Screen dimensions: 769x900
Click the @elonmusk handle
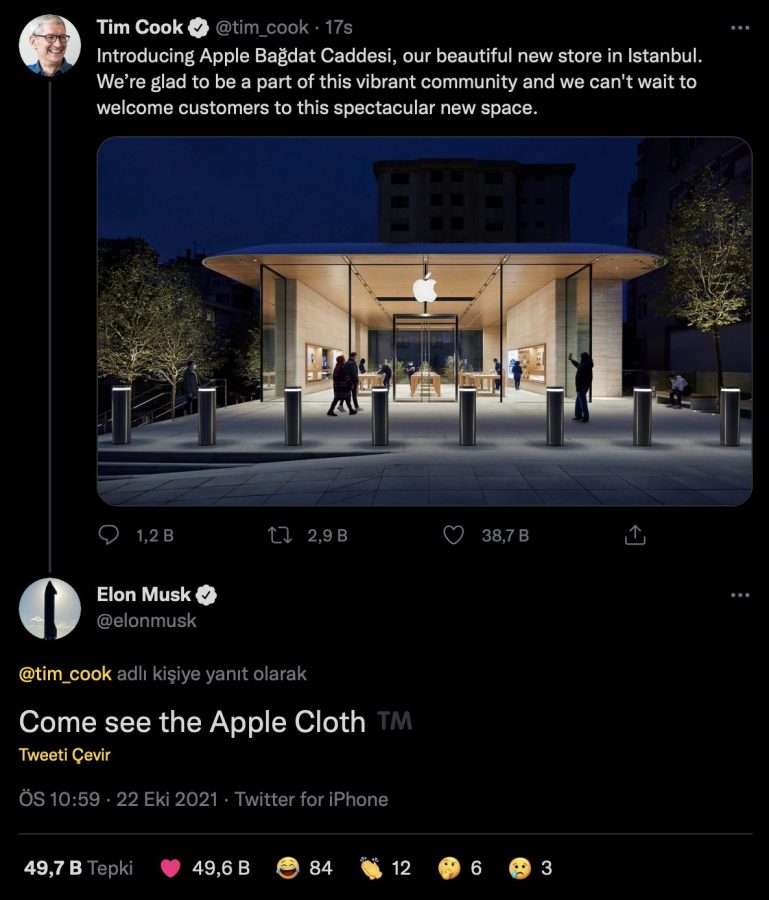click(x=146, y=621)
